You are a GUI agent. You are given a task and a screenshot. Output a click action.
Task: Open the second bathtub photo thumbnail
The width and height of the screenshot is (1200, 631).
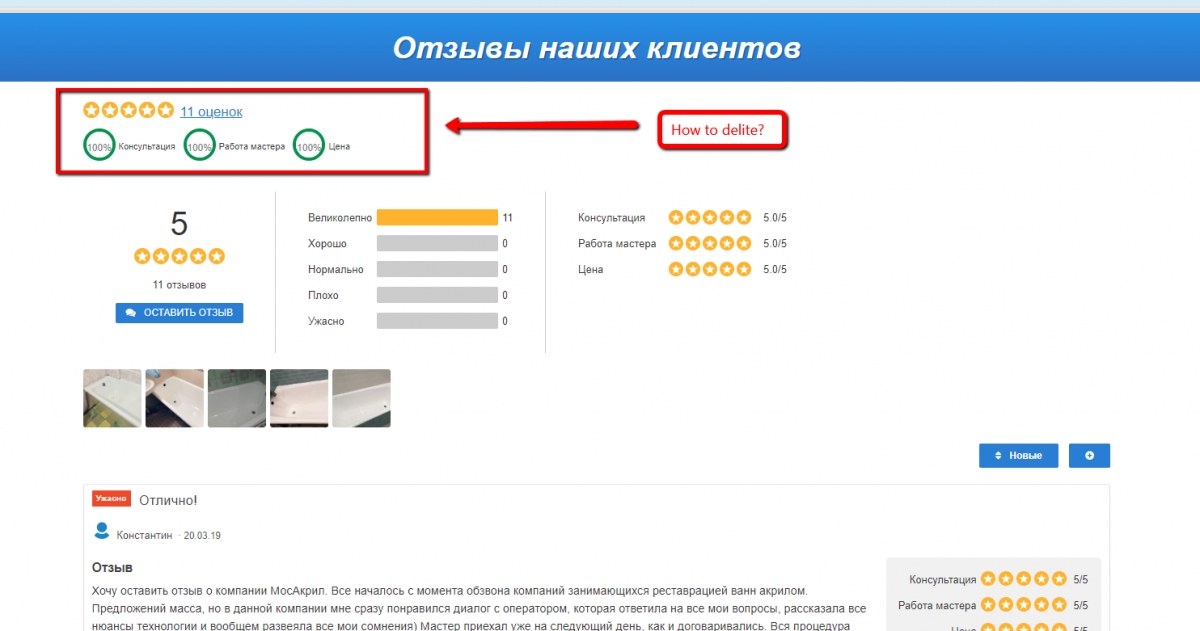(174, 398)
